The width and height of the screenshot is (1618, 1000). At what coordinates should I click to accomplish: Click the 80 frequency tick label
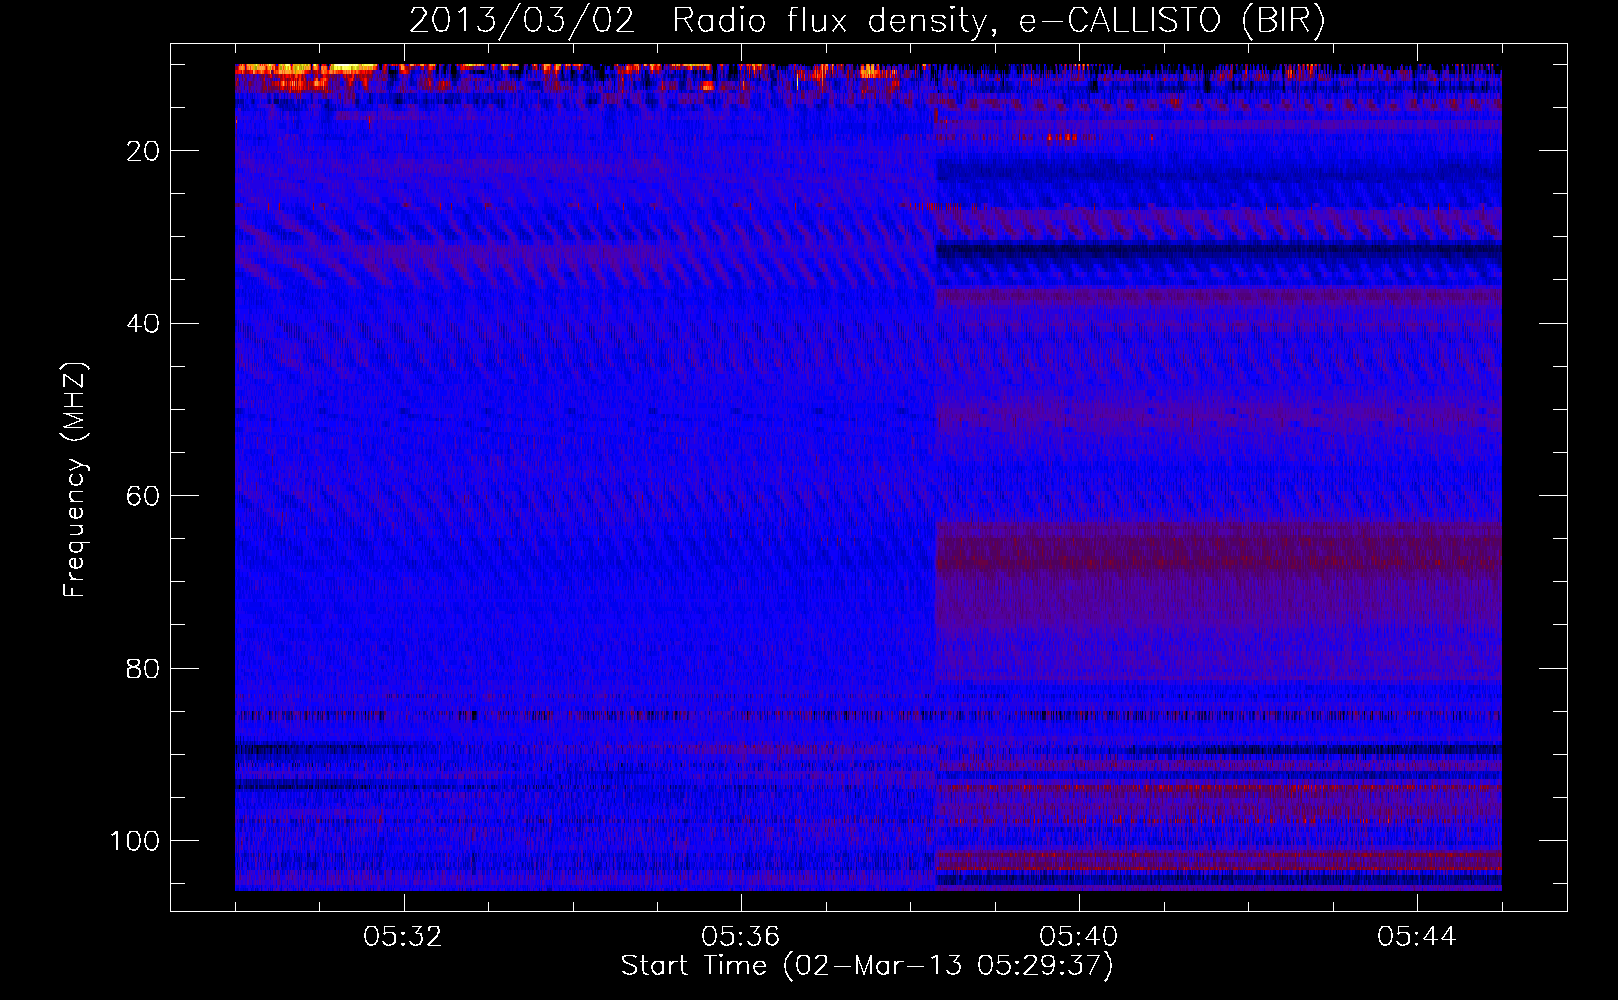point(143,669)
